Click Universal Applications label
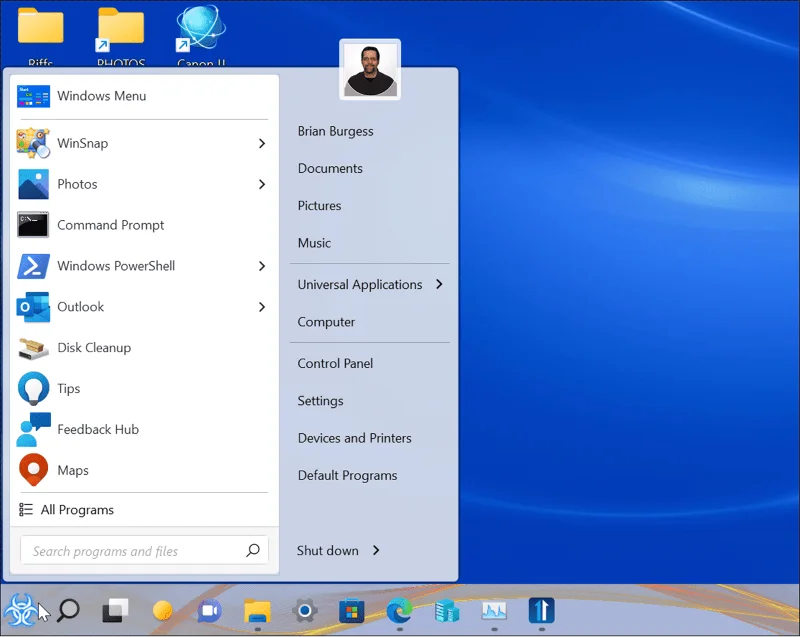This screenshot has width=800, height=637. [360, 284]
